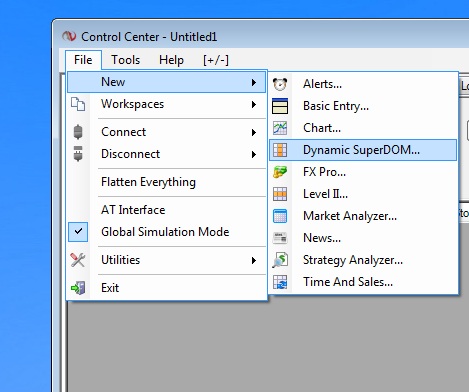469x392 pixels.
Task: Click the Basic Entry icon
Action: pyautogui.click(x=280, y=106)
